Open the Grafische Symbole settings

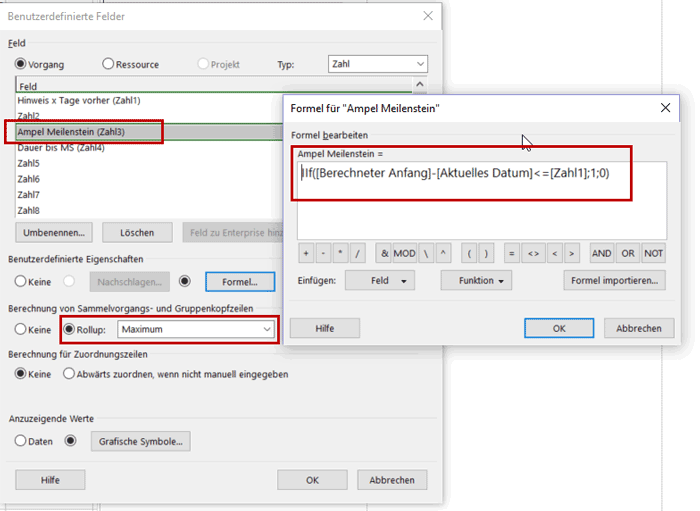pos(140,441)
